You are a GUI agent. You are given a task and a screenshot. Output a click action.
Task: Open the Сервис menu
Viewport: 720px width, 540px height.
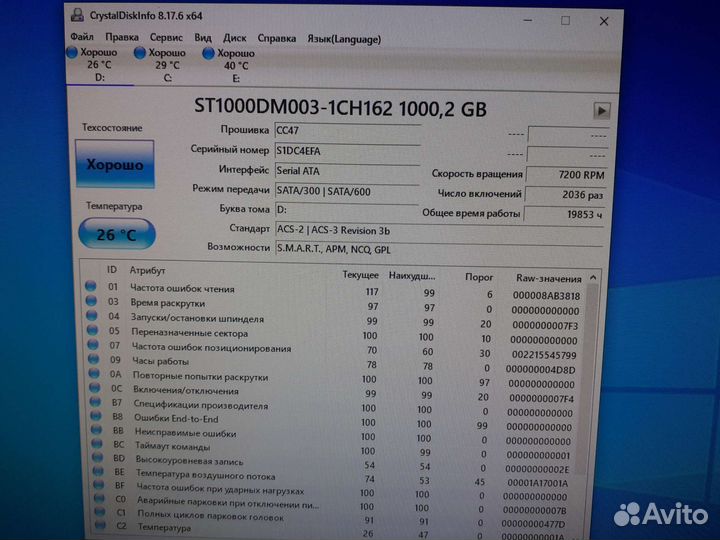(x=166, y=38)
